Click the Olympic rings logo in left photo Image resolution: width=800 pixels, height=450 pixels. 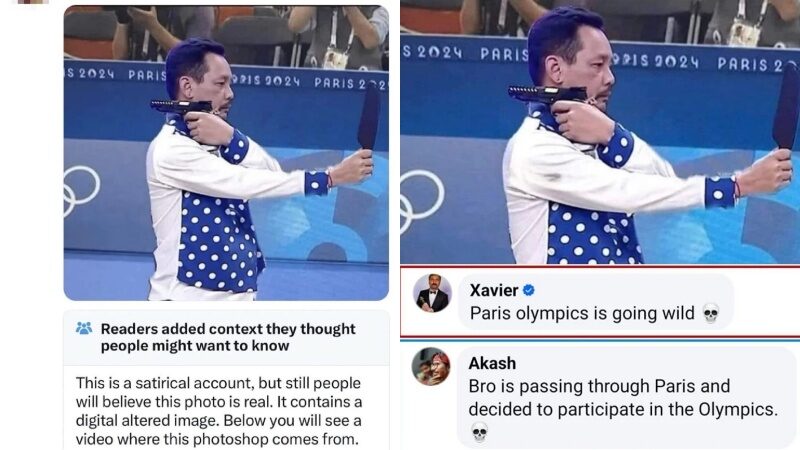pyautogui.click(x=81, y=191)
